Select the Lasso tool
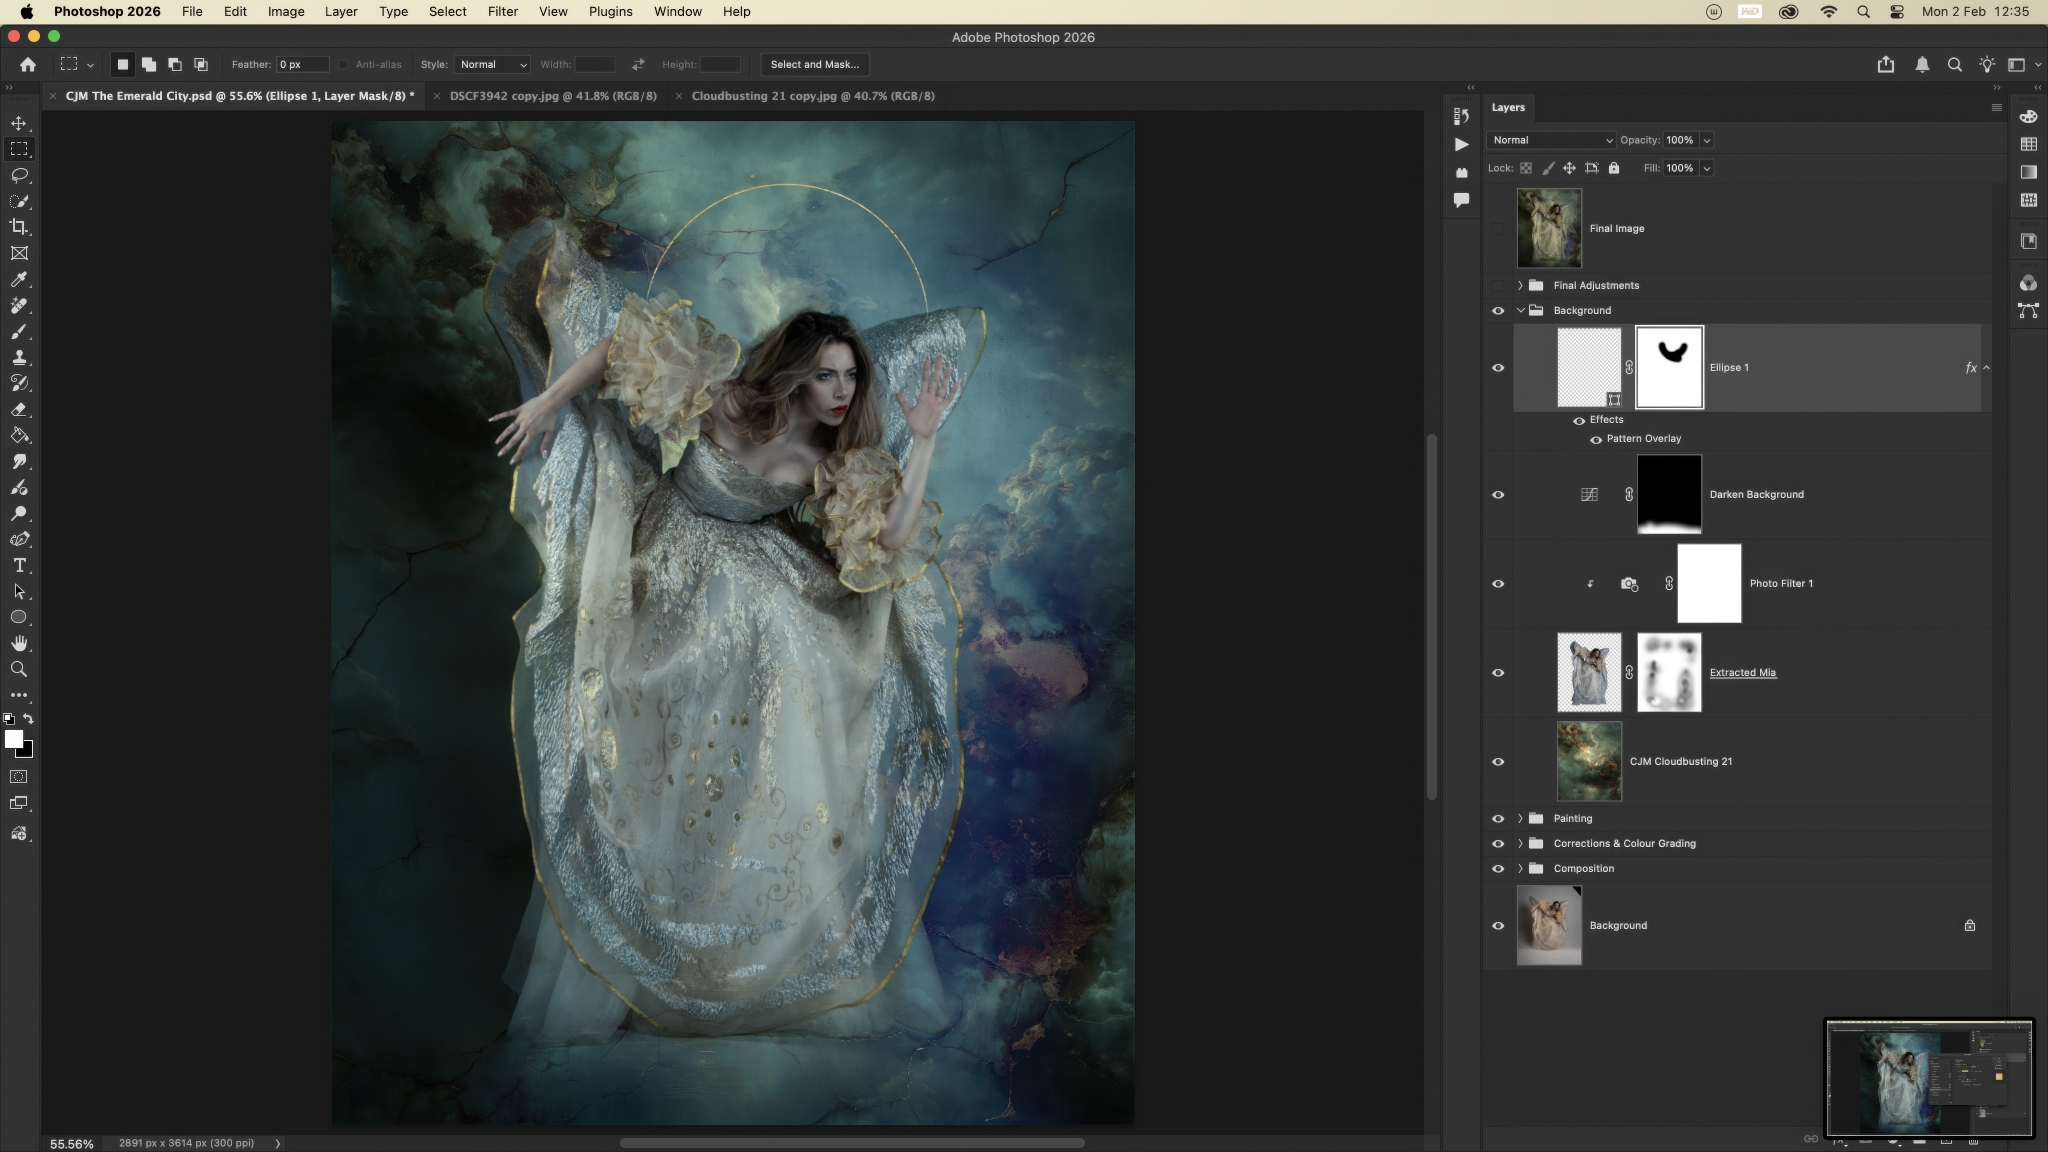Image resolution: width=2048 pixels, height=1152 pixels. [x=19, y=175]
